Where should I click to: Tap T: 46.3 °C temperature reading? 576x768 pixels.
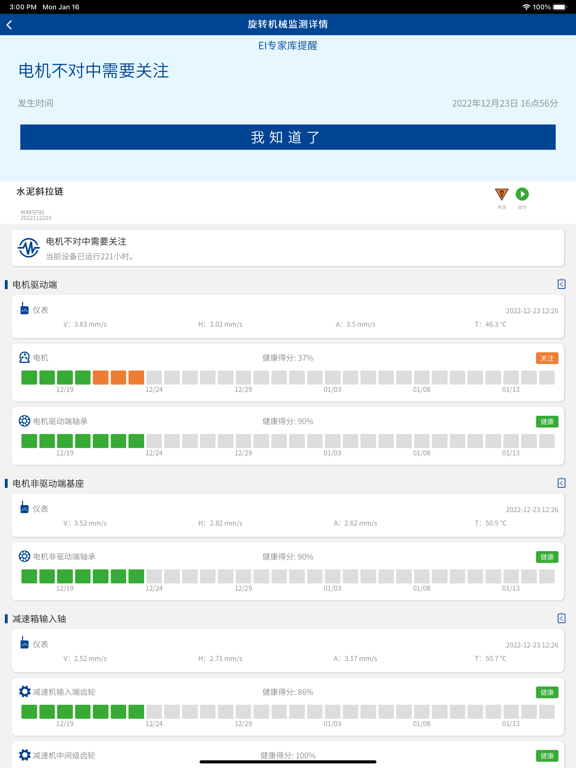coord(490,324)
